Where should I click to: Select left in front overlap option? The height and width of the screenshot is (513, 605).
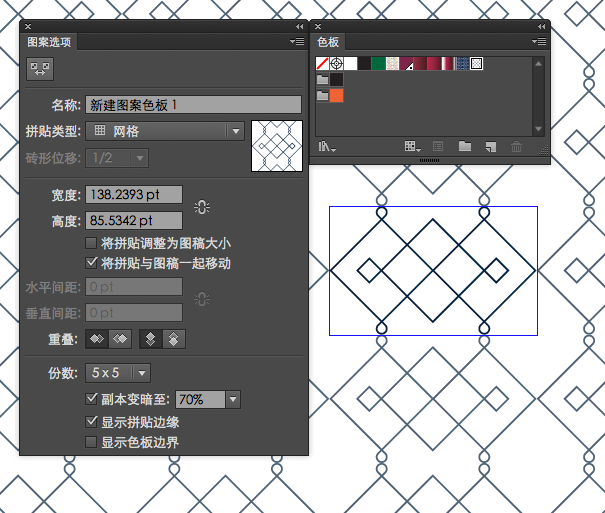(97, 339)
